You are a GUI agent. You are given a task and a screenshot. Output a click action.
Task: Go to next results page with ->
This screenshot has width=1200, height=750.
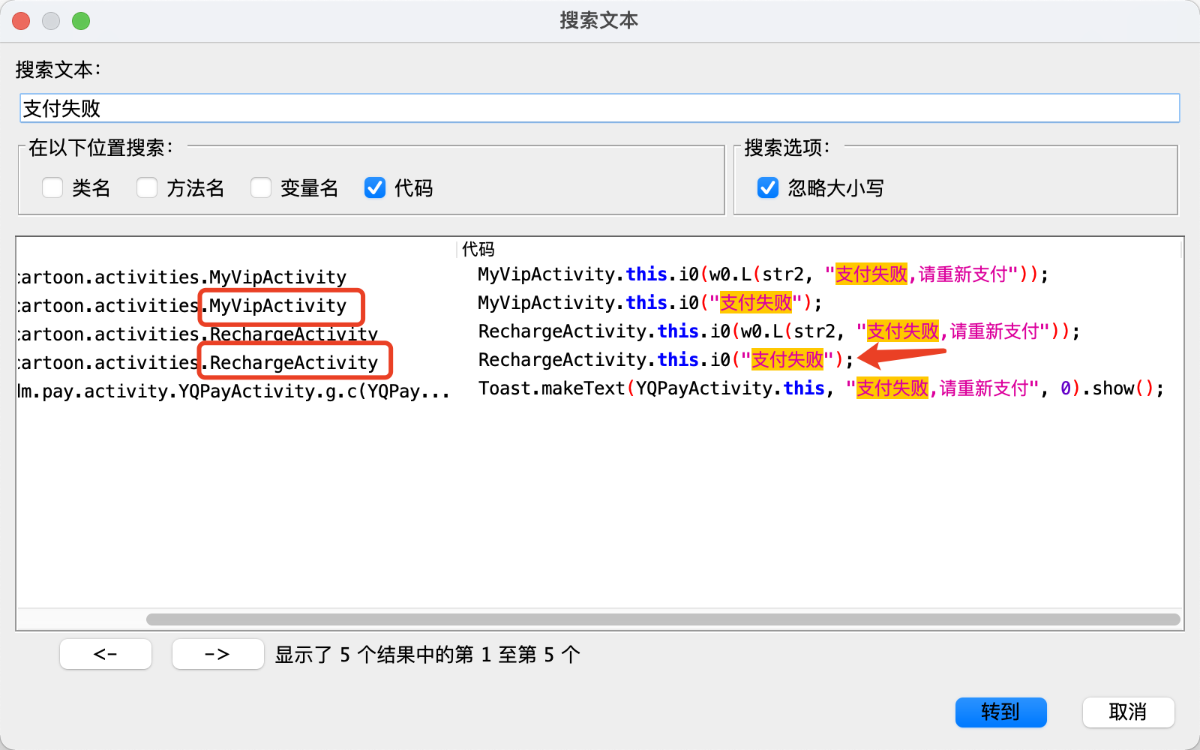click(x=217, y=654)
